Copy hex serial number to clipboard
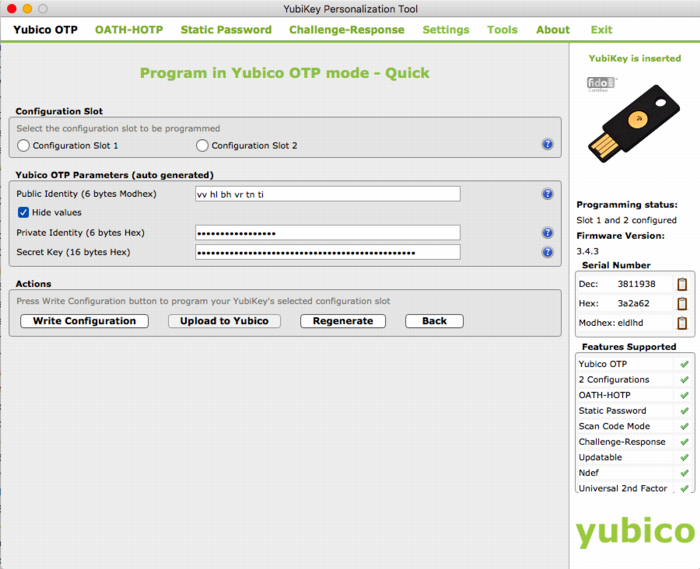The image size is (700, 569). point(682,303)
